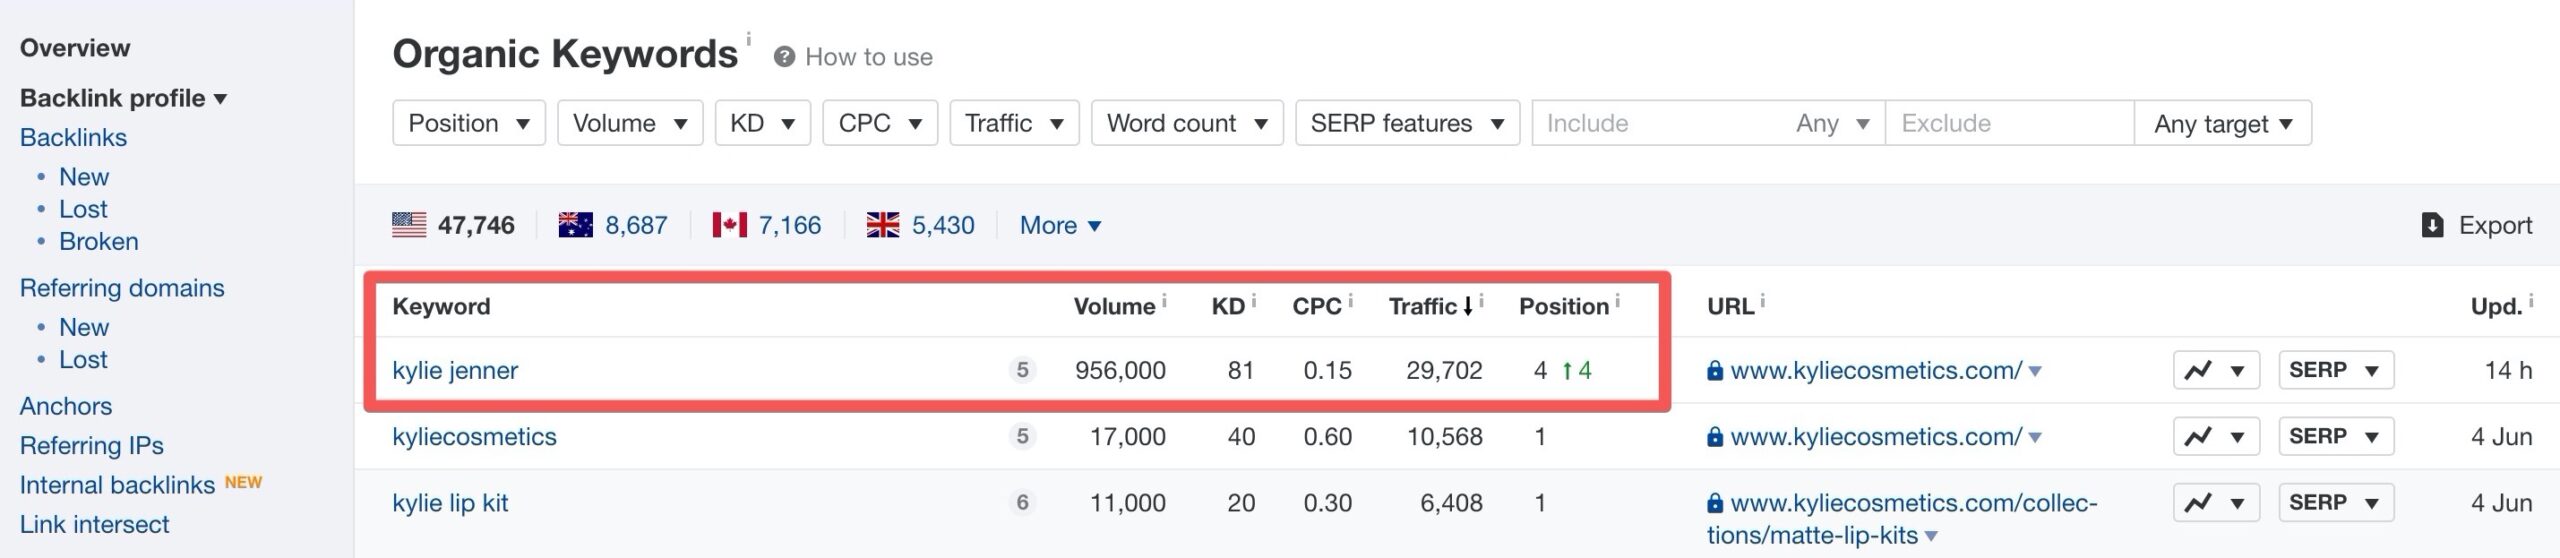Open the KD filter dropdown
2560x558 pixels.
coord(762,123)
